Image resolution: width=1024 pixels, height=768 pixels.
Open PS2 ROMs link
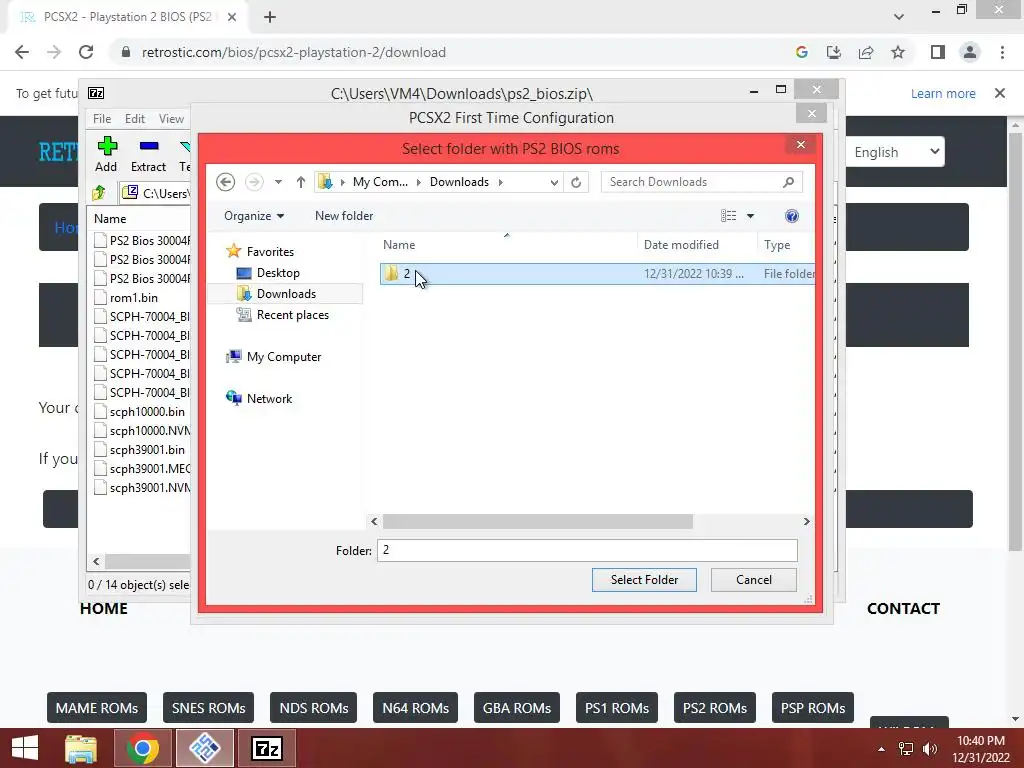[x=714, y=708]
